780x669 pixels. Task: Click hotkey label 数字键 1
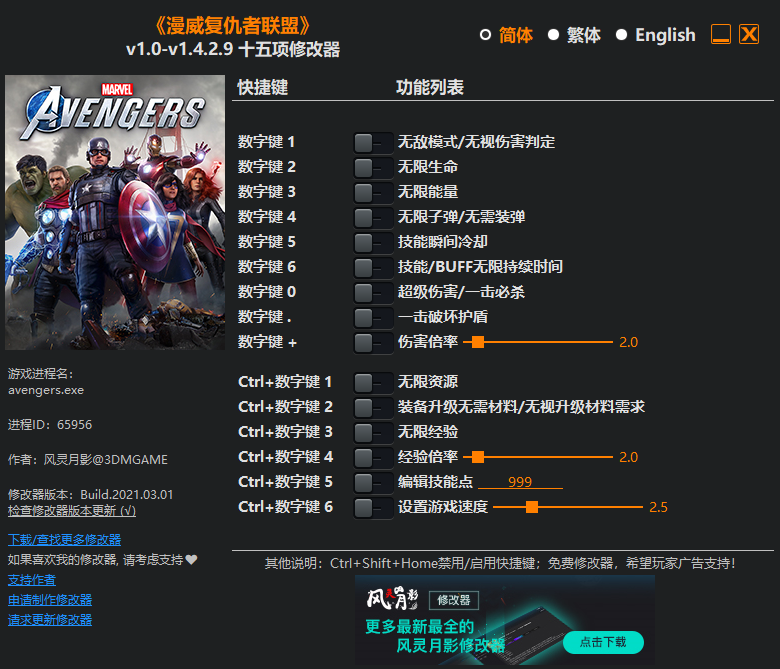[267, 142]
